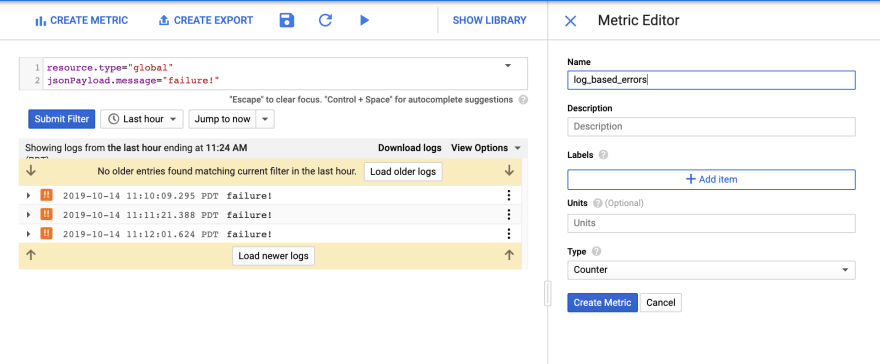Image resolution: width=880 pixels, height=364 pixels.
Task: Click into the Description input field
Action: click(711, 127)
